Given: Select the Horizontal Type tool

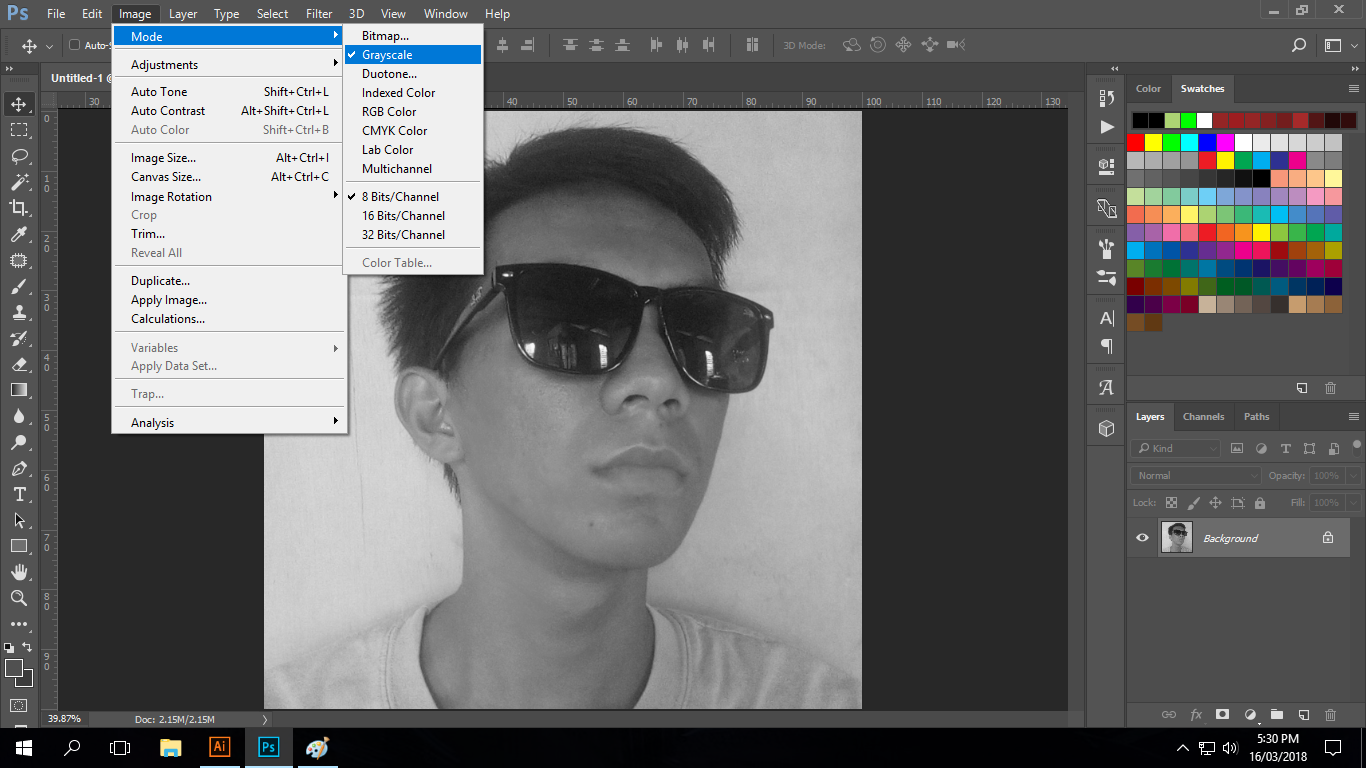Looking at the screenshot, I should [19, 494].
